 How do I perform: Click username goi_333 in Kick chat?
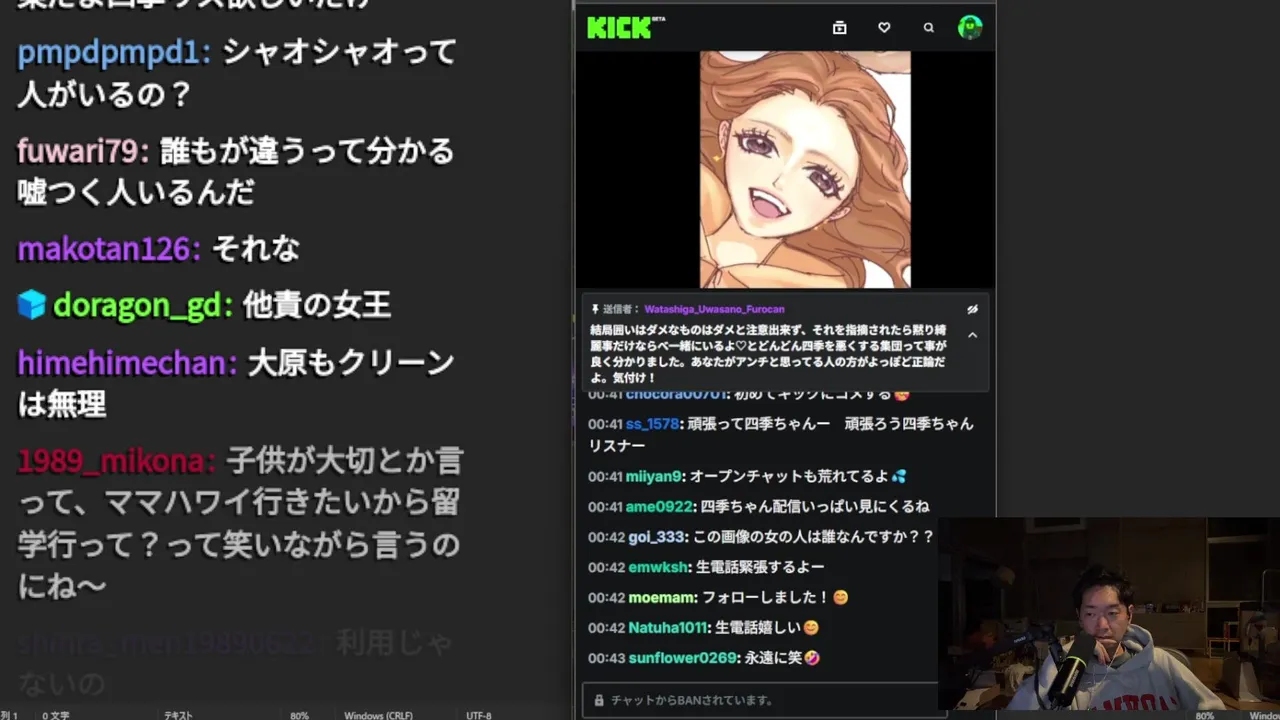point(655,537)
